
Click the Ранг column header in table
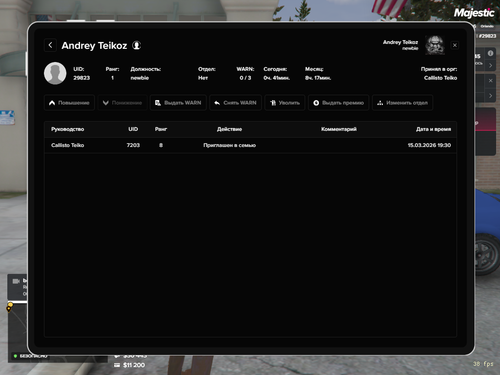point(161,129)
